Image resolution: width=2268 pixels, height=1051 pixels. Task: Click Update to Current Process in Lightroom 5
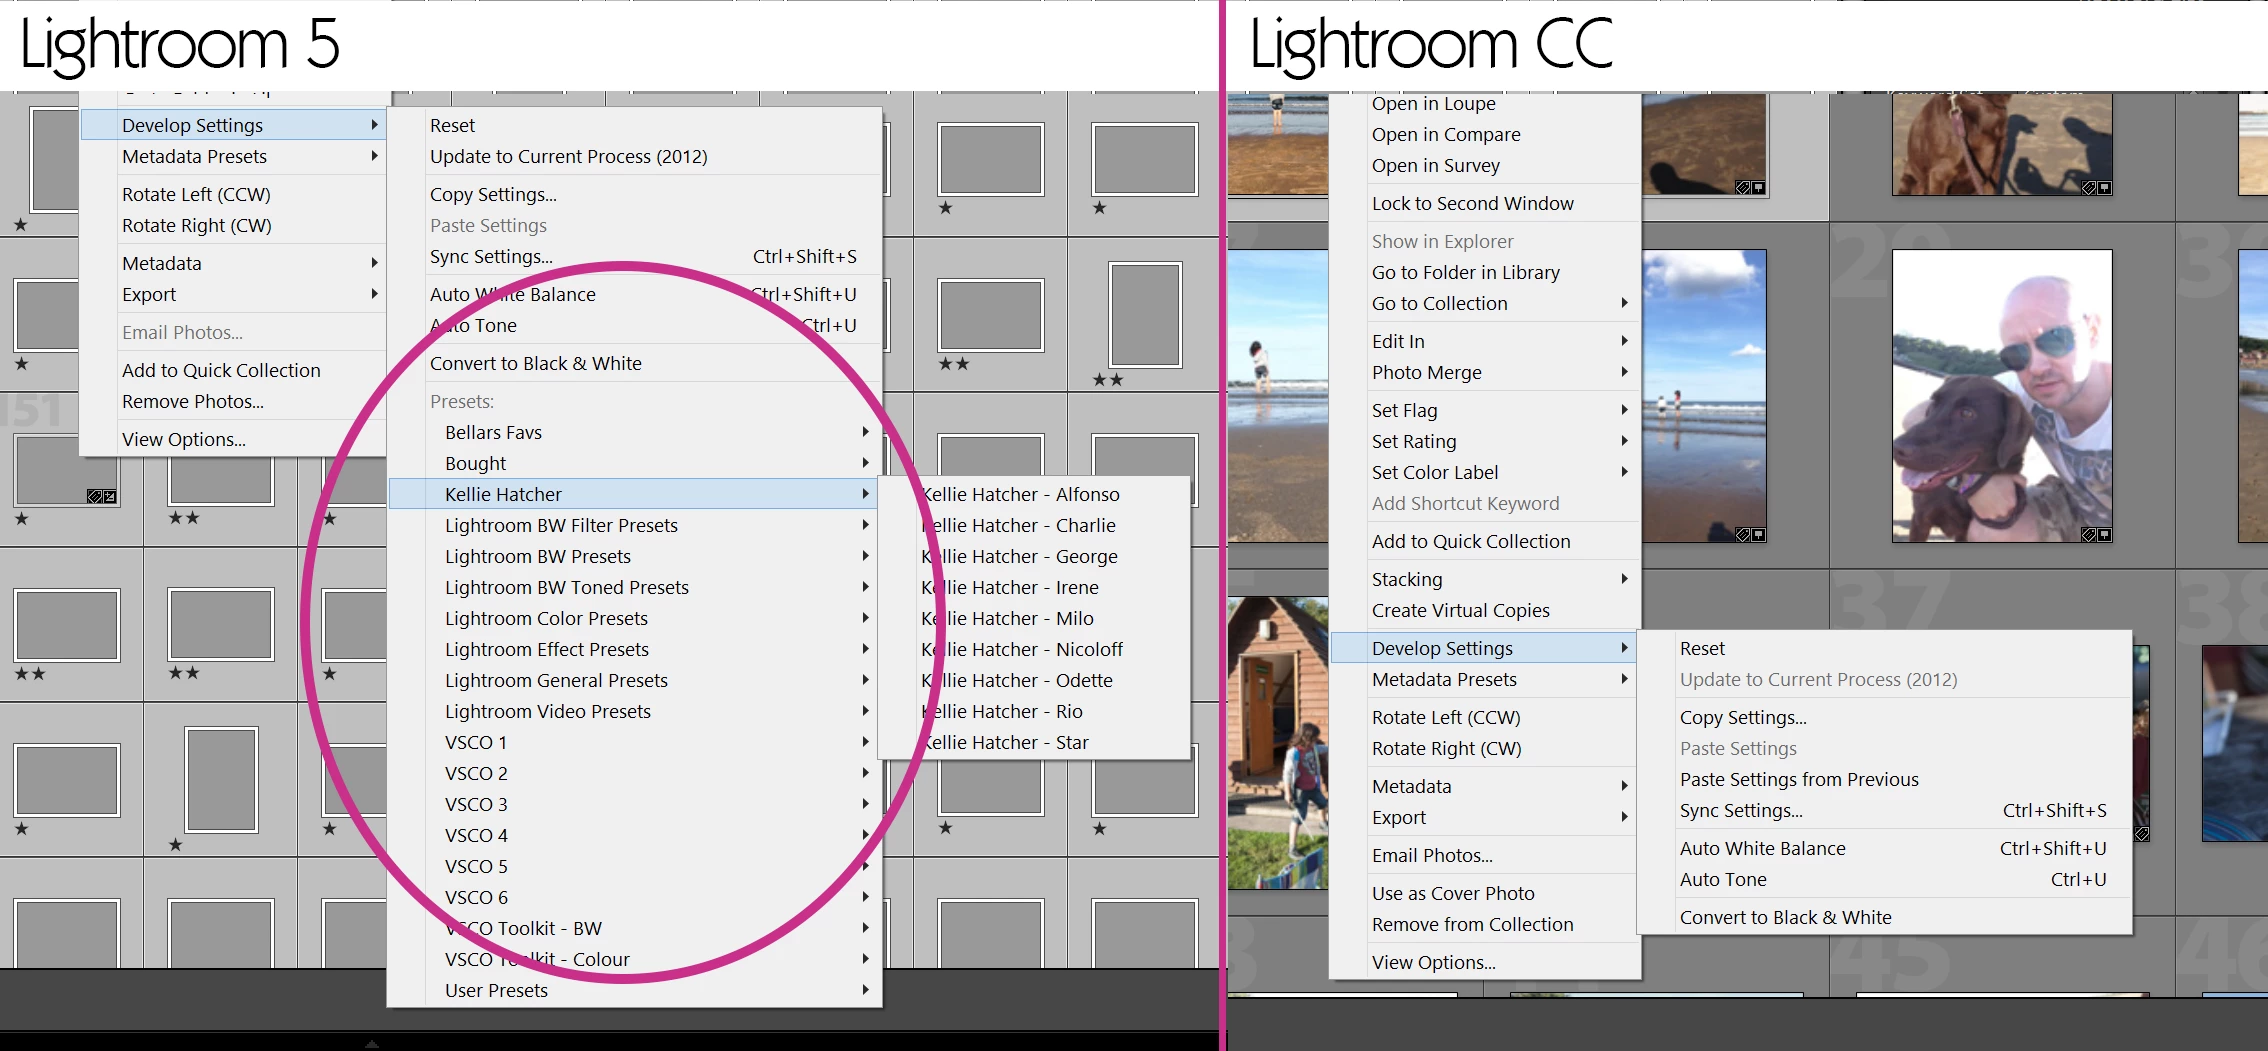[x=635, y=156]
